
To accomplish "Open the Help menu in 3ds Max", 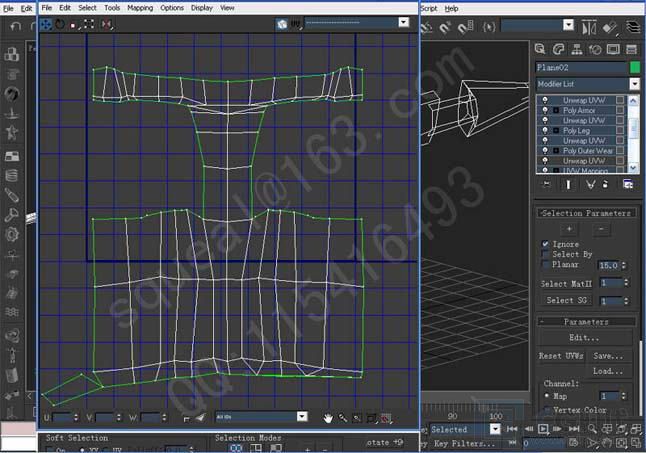I will coord(452,8).
